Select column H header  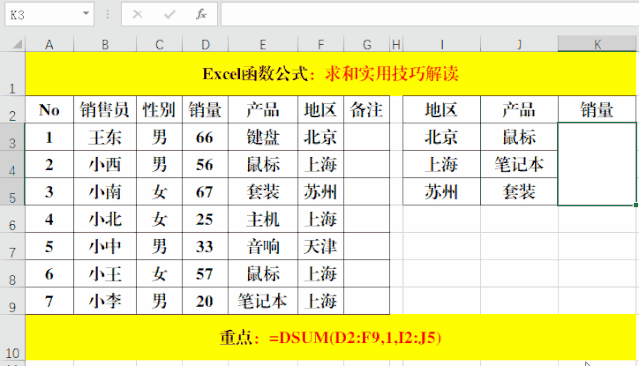click(x=396, y=44)
